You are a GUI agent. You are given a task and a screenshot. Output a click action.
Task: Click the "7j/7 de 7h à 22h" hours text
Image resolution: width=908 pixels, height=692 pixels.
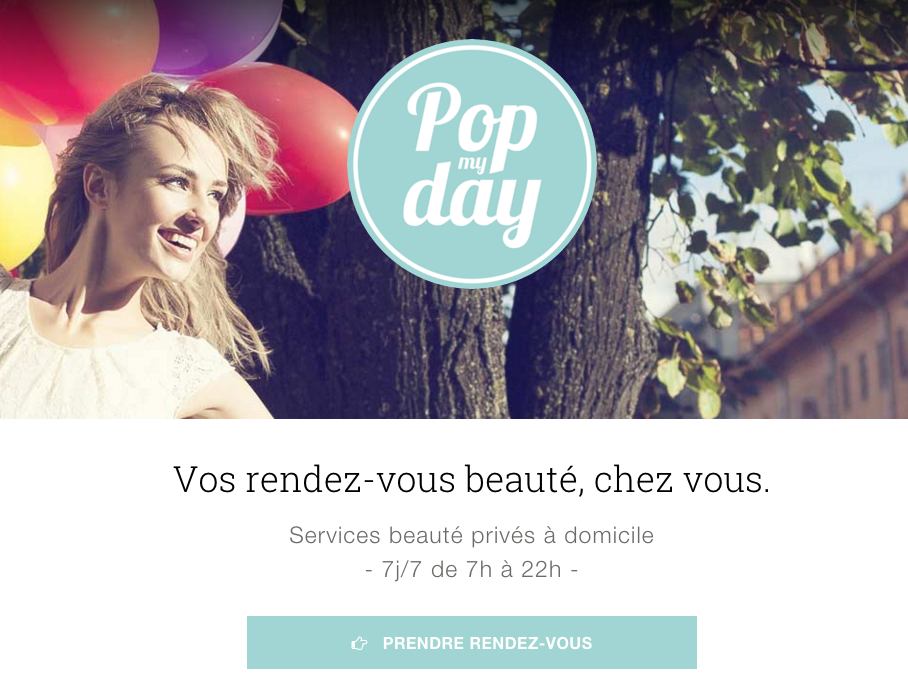click(471, 570)
